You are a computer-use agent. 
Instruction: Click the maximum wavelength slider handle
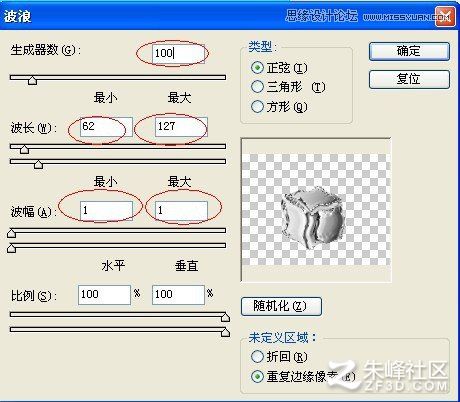click(39, 164)
